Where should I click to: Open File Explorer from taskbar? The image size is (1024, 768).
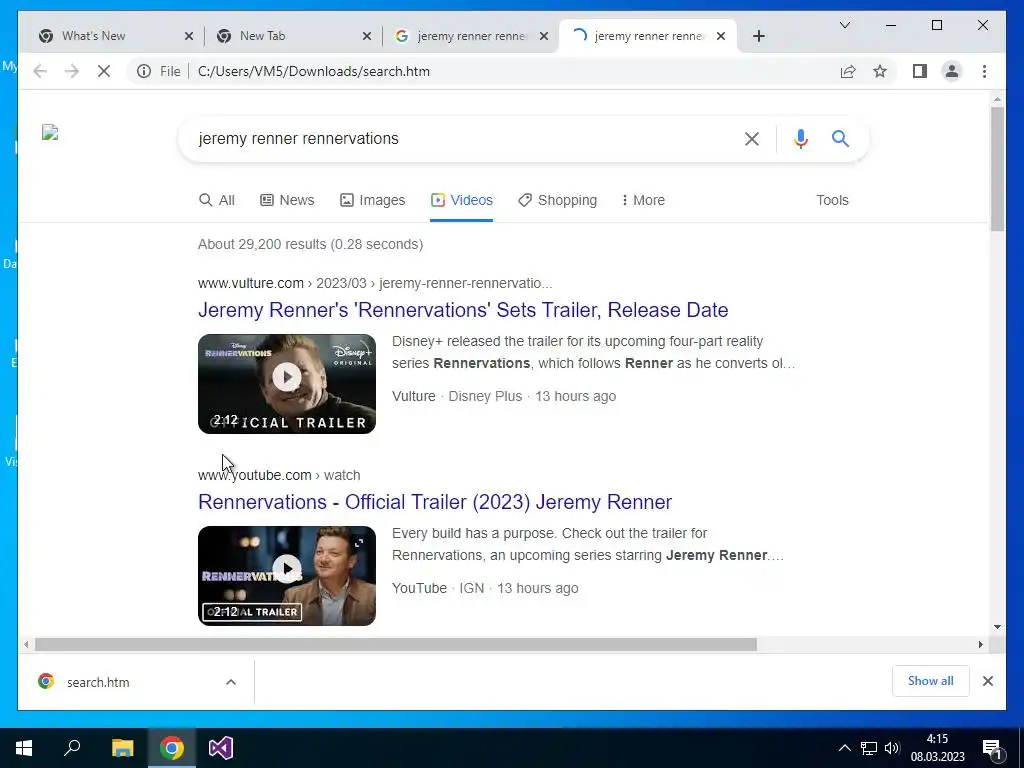[x=122, y=748]
